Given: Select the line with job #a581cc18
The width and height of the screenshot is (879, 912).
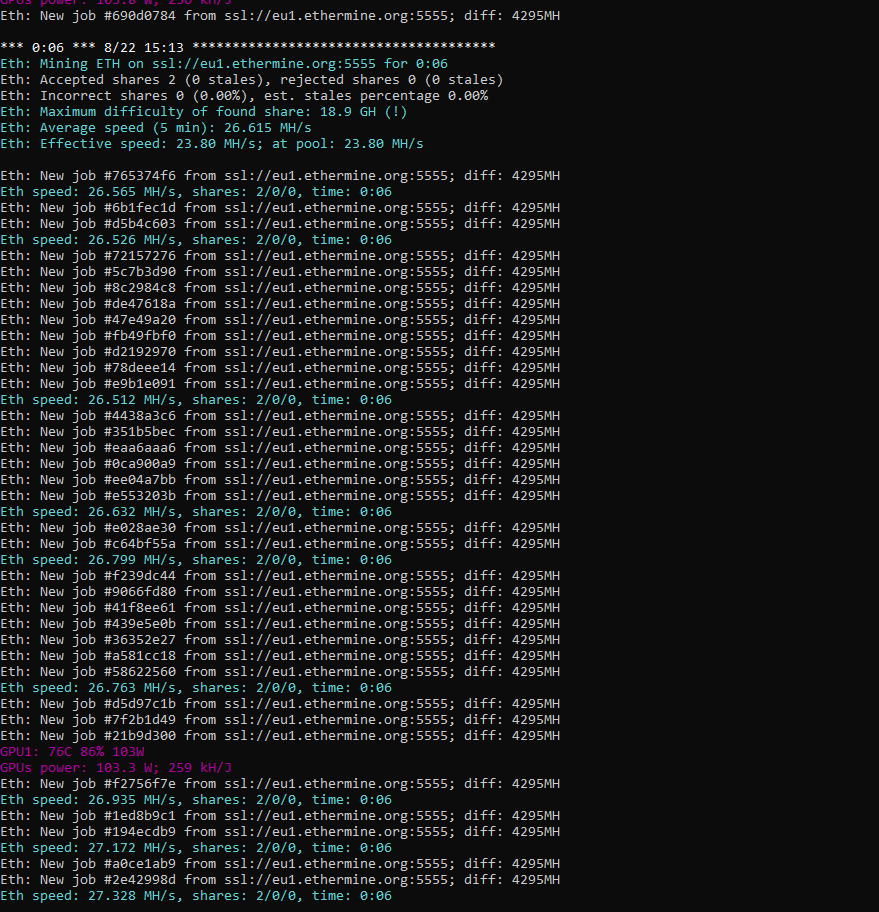Looking at the screenshot, I should point(280,656).
